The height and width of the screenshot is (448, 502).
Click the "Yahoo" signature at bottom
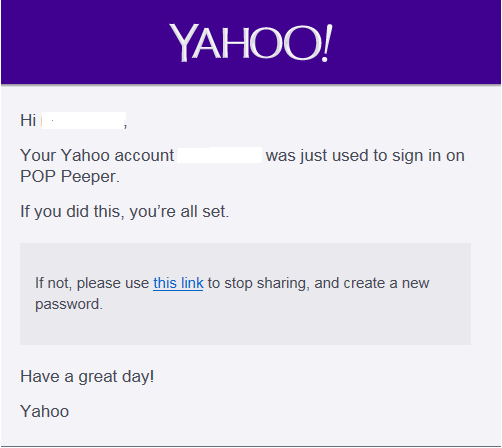pos(45,411)
